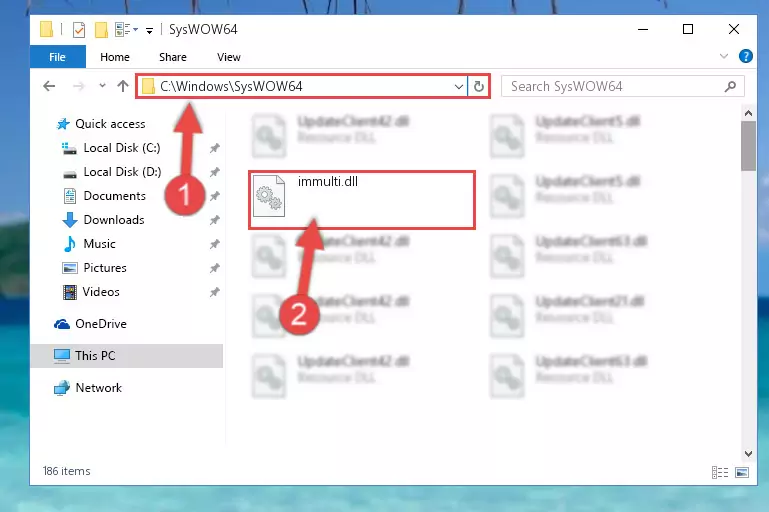Click the address bar path C:\Windows\SysWOW64
The width and height of the screenshot is (769, 512).
tap(231, 86)
